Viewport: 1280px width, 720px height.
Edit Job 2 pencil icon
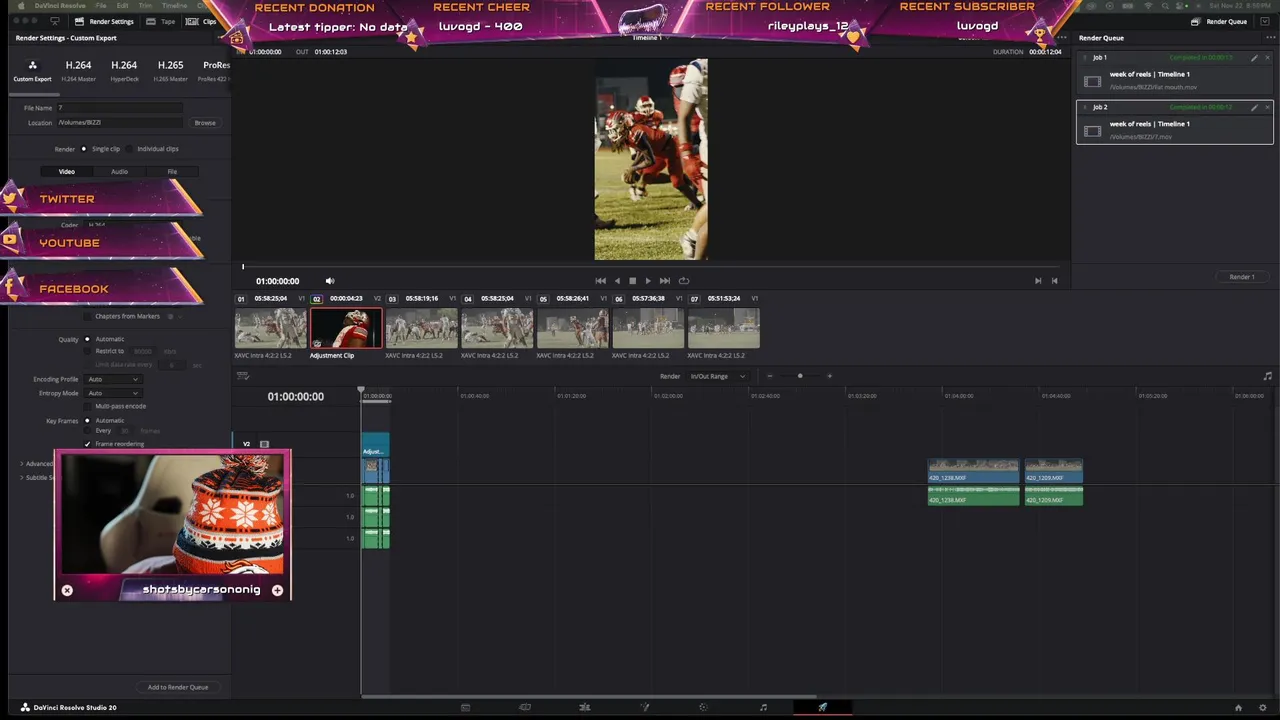click(x=1254, y=107)
